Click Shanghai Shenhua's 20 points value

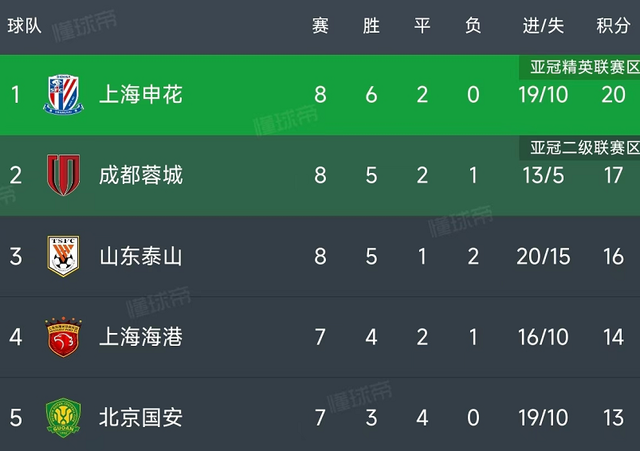coord(612,95)
